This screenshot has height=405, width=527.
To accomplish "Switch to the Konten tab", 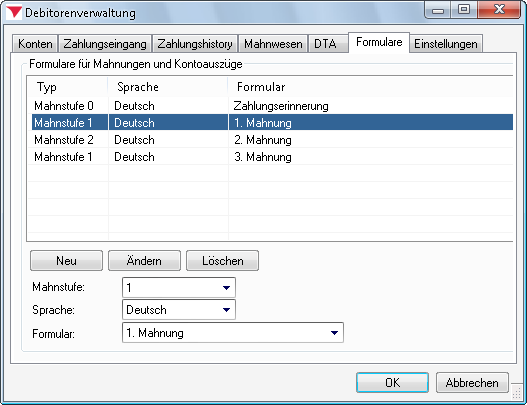I will coord(35,44).
